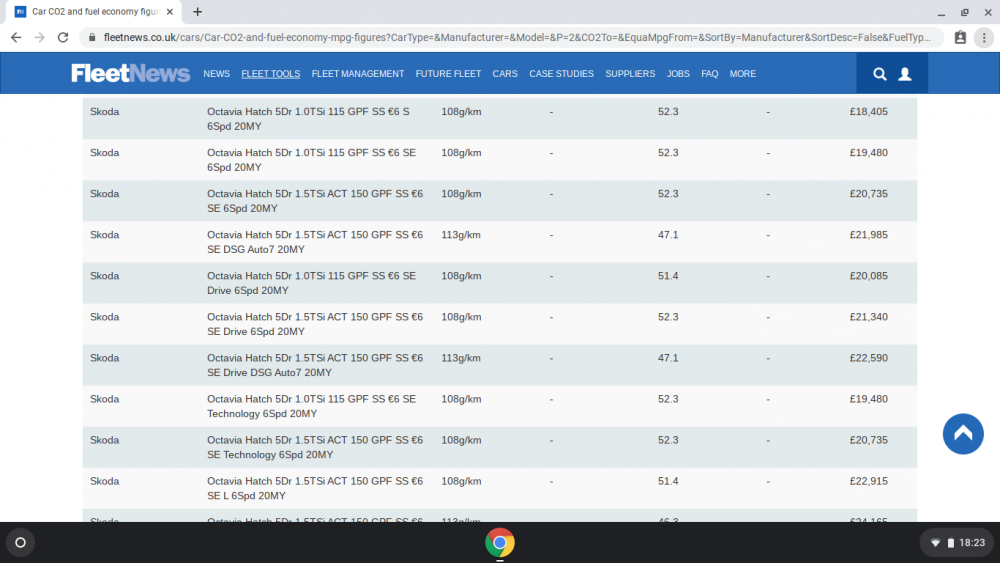Click the battery status icon
1000x563 pixels.
950,543
